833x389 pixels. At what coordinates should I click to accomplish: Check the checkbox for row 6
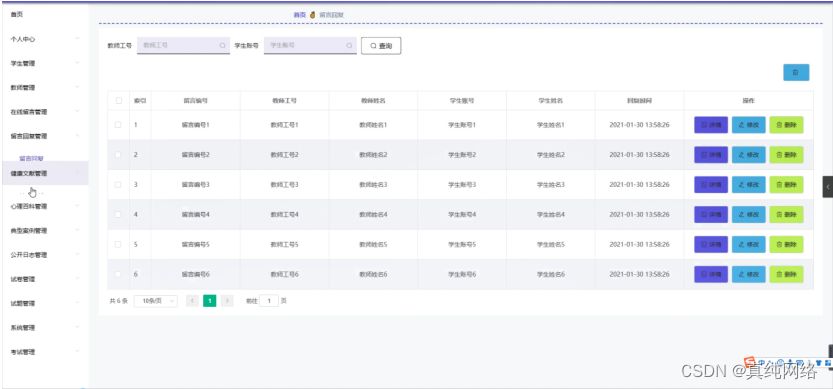[118, 274]
